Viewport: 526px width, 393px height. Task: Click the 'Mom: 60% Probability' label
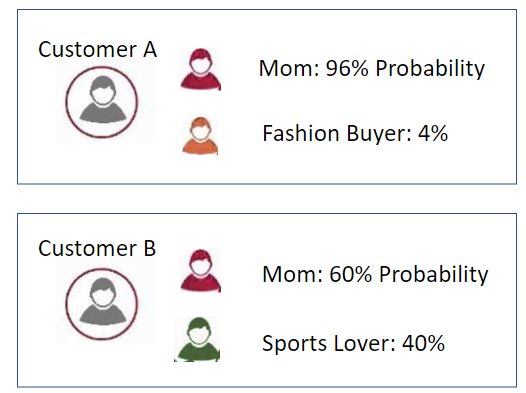pyautogui.click(x=375, y=275)
